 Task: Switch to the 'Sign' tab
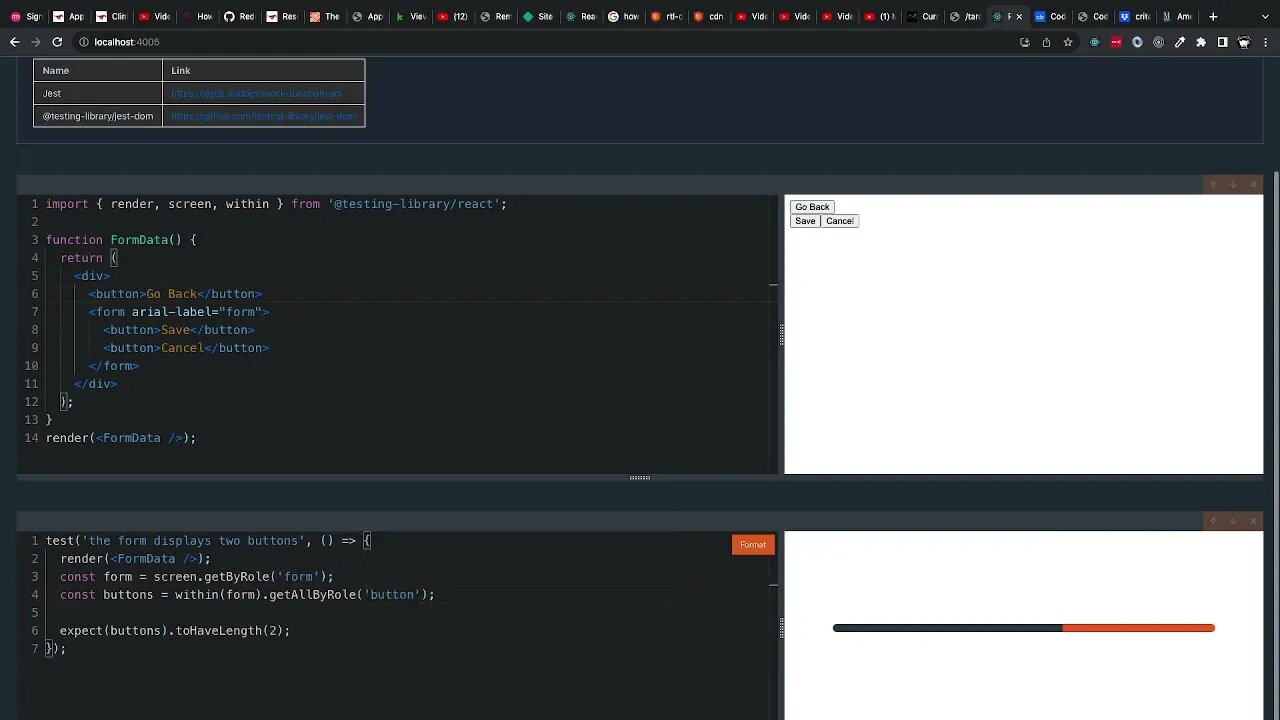click(x=26, y=16)
